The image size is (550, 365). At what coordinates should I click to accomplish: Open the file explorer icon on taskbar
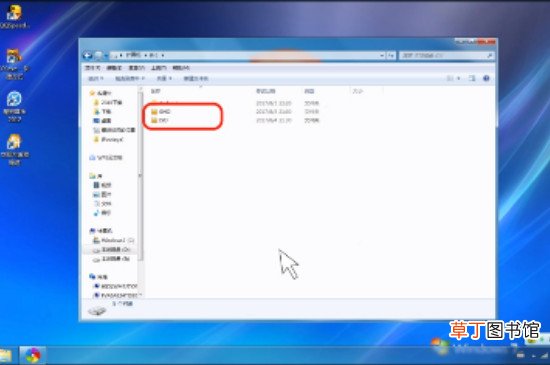[5, 355]
